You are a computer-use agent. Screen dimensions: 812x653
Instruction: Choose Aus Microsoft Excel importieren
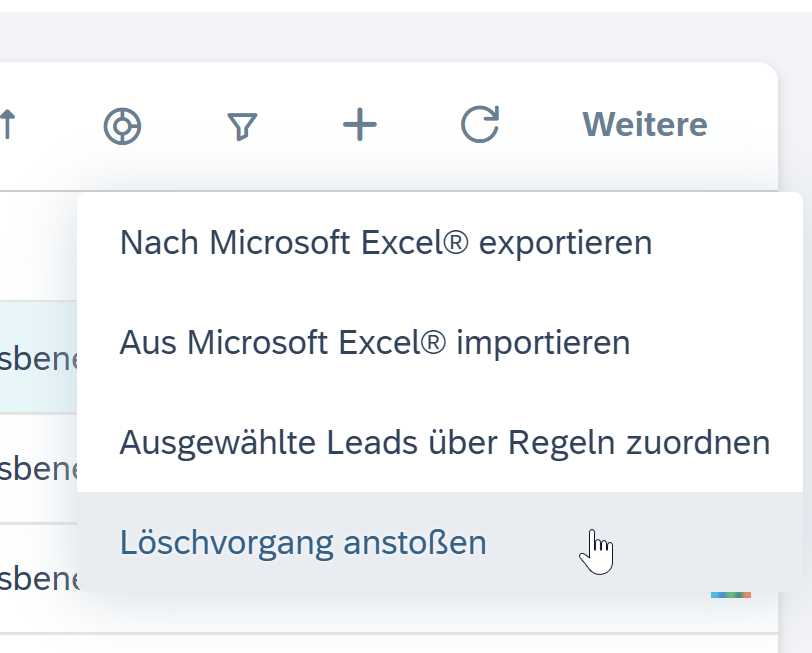pos(375,343)
